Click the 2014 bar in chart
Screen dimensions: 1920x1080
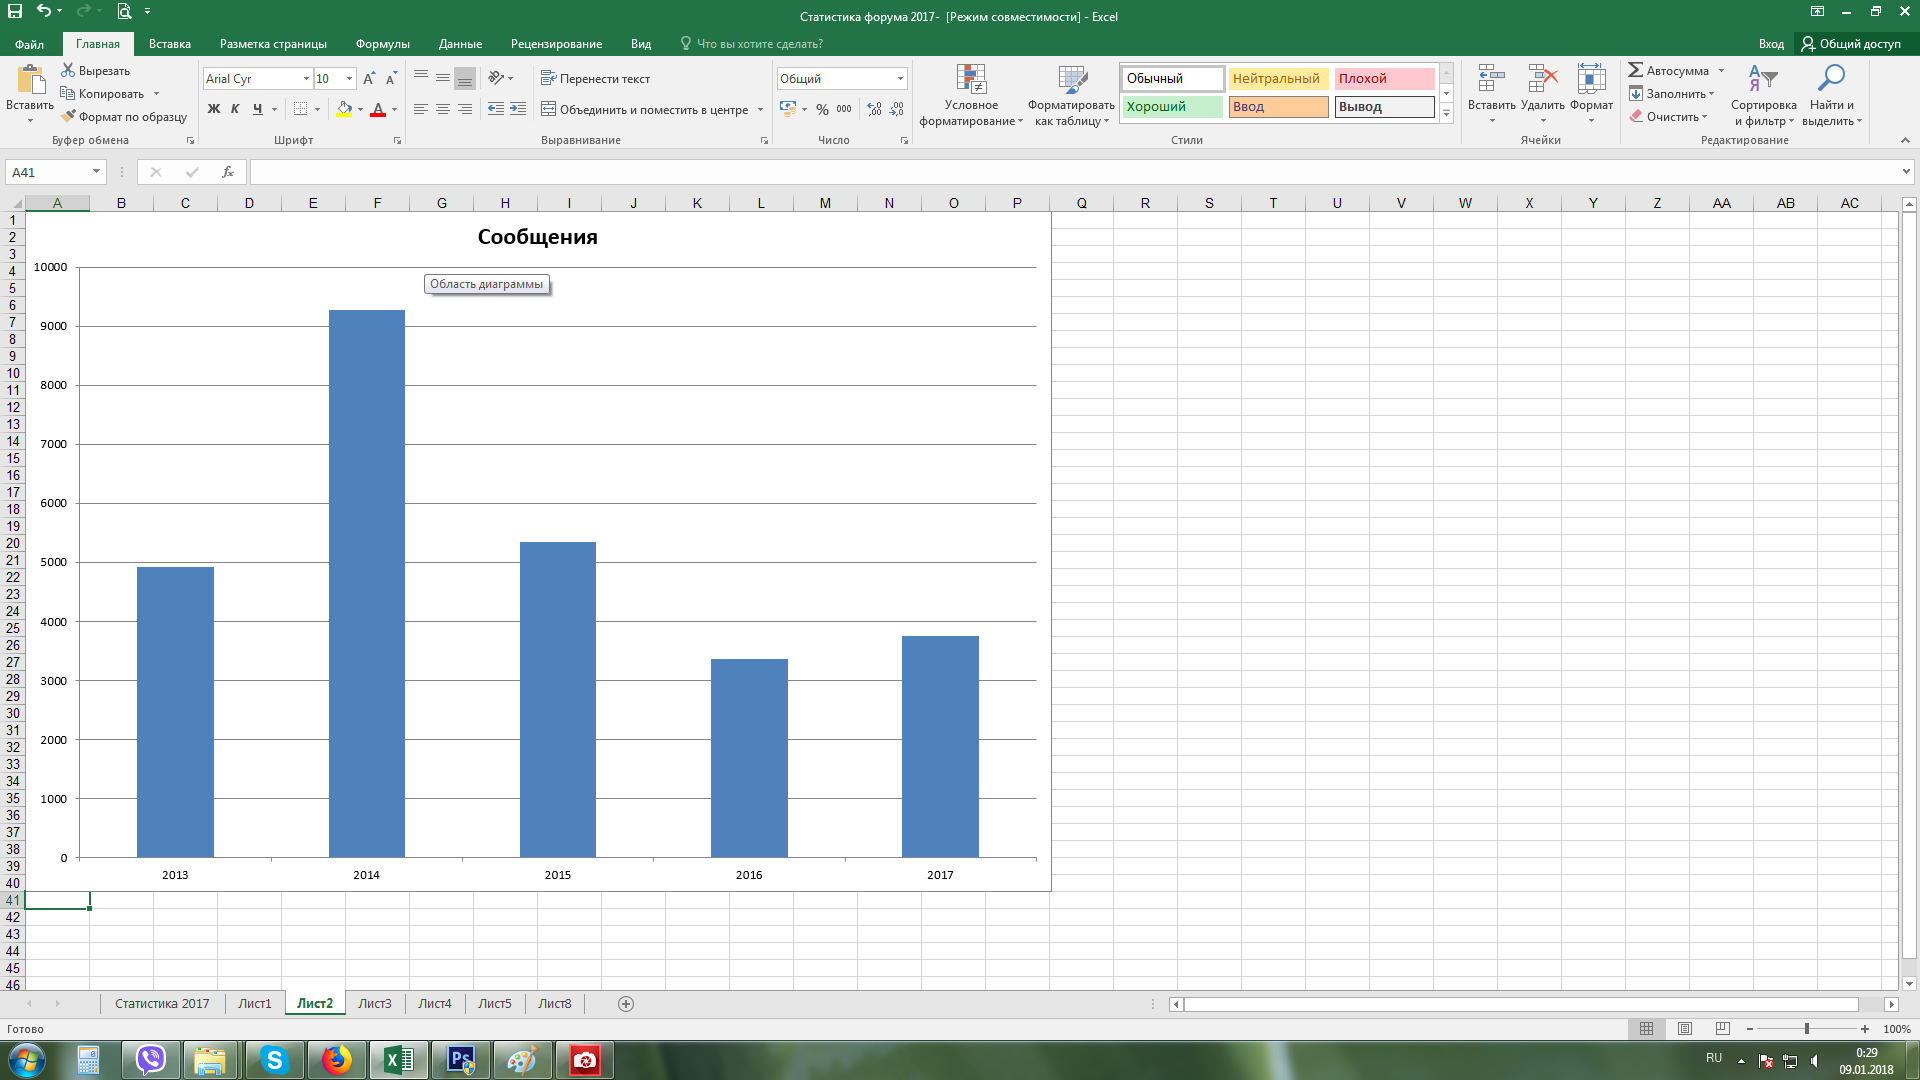pyautogui.click(x=367, y=583)
